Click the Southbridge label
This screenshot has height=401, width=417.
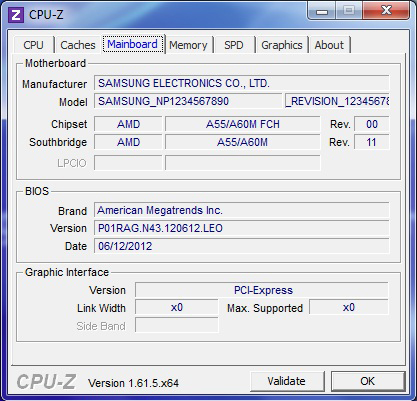[x=58, y=142]
